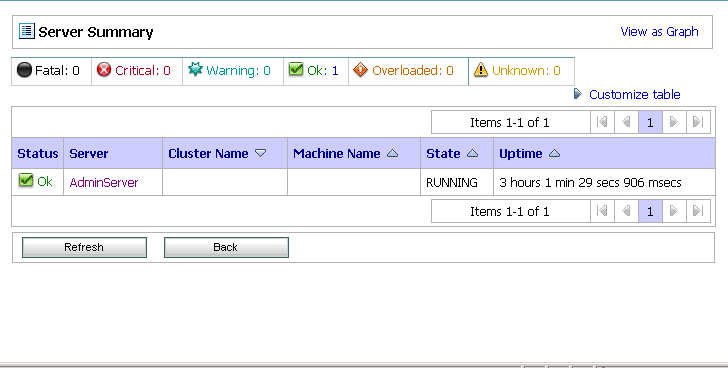728x368 pixels.
Task: Click the top 'Items 1-1 of 1' text
Action: pos(509,123)
